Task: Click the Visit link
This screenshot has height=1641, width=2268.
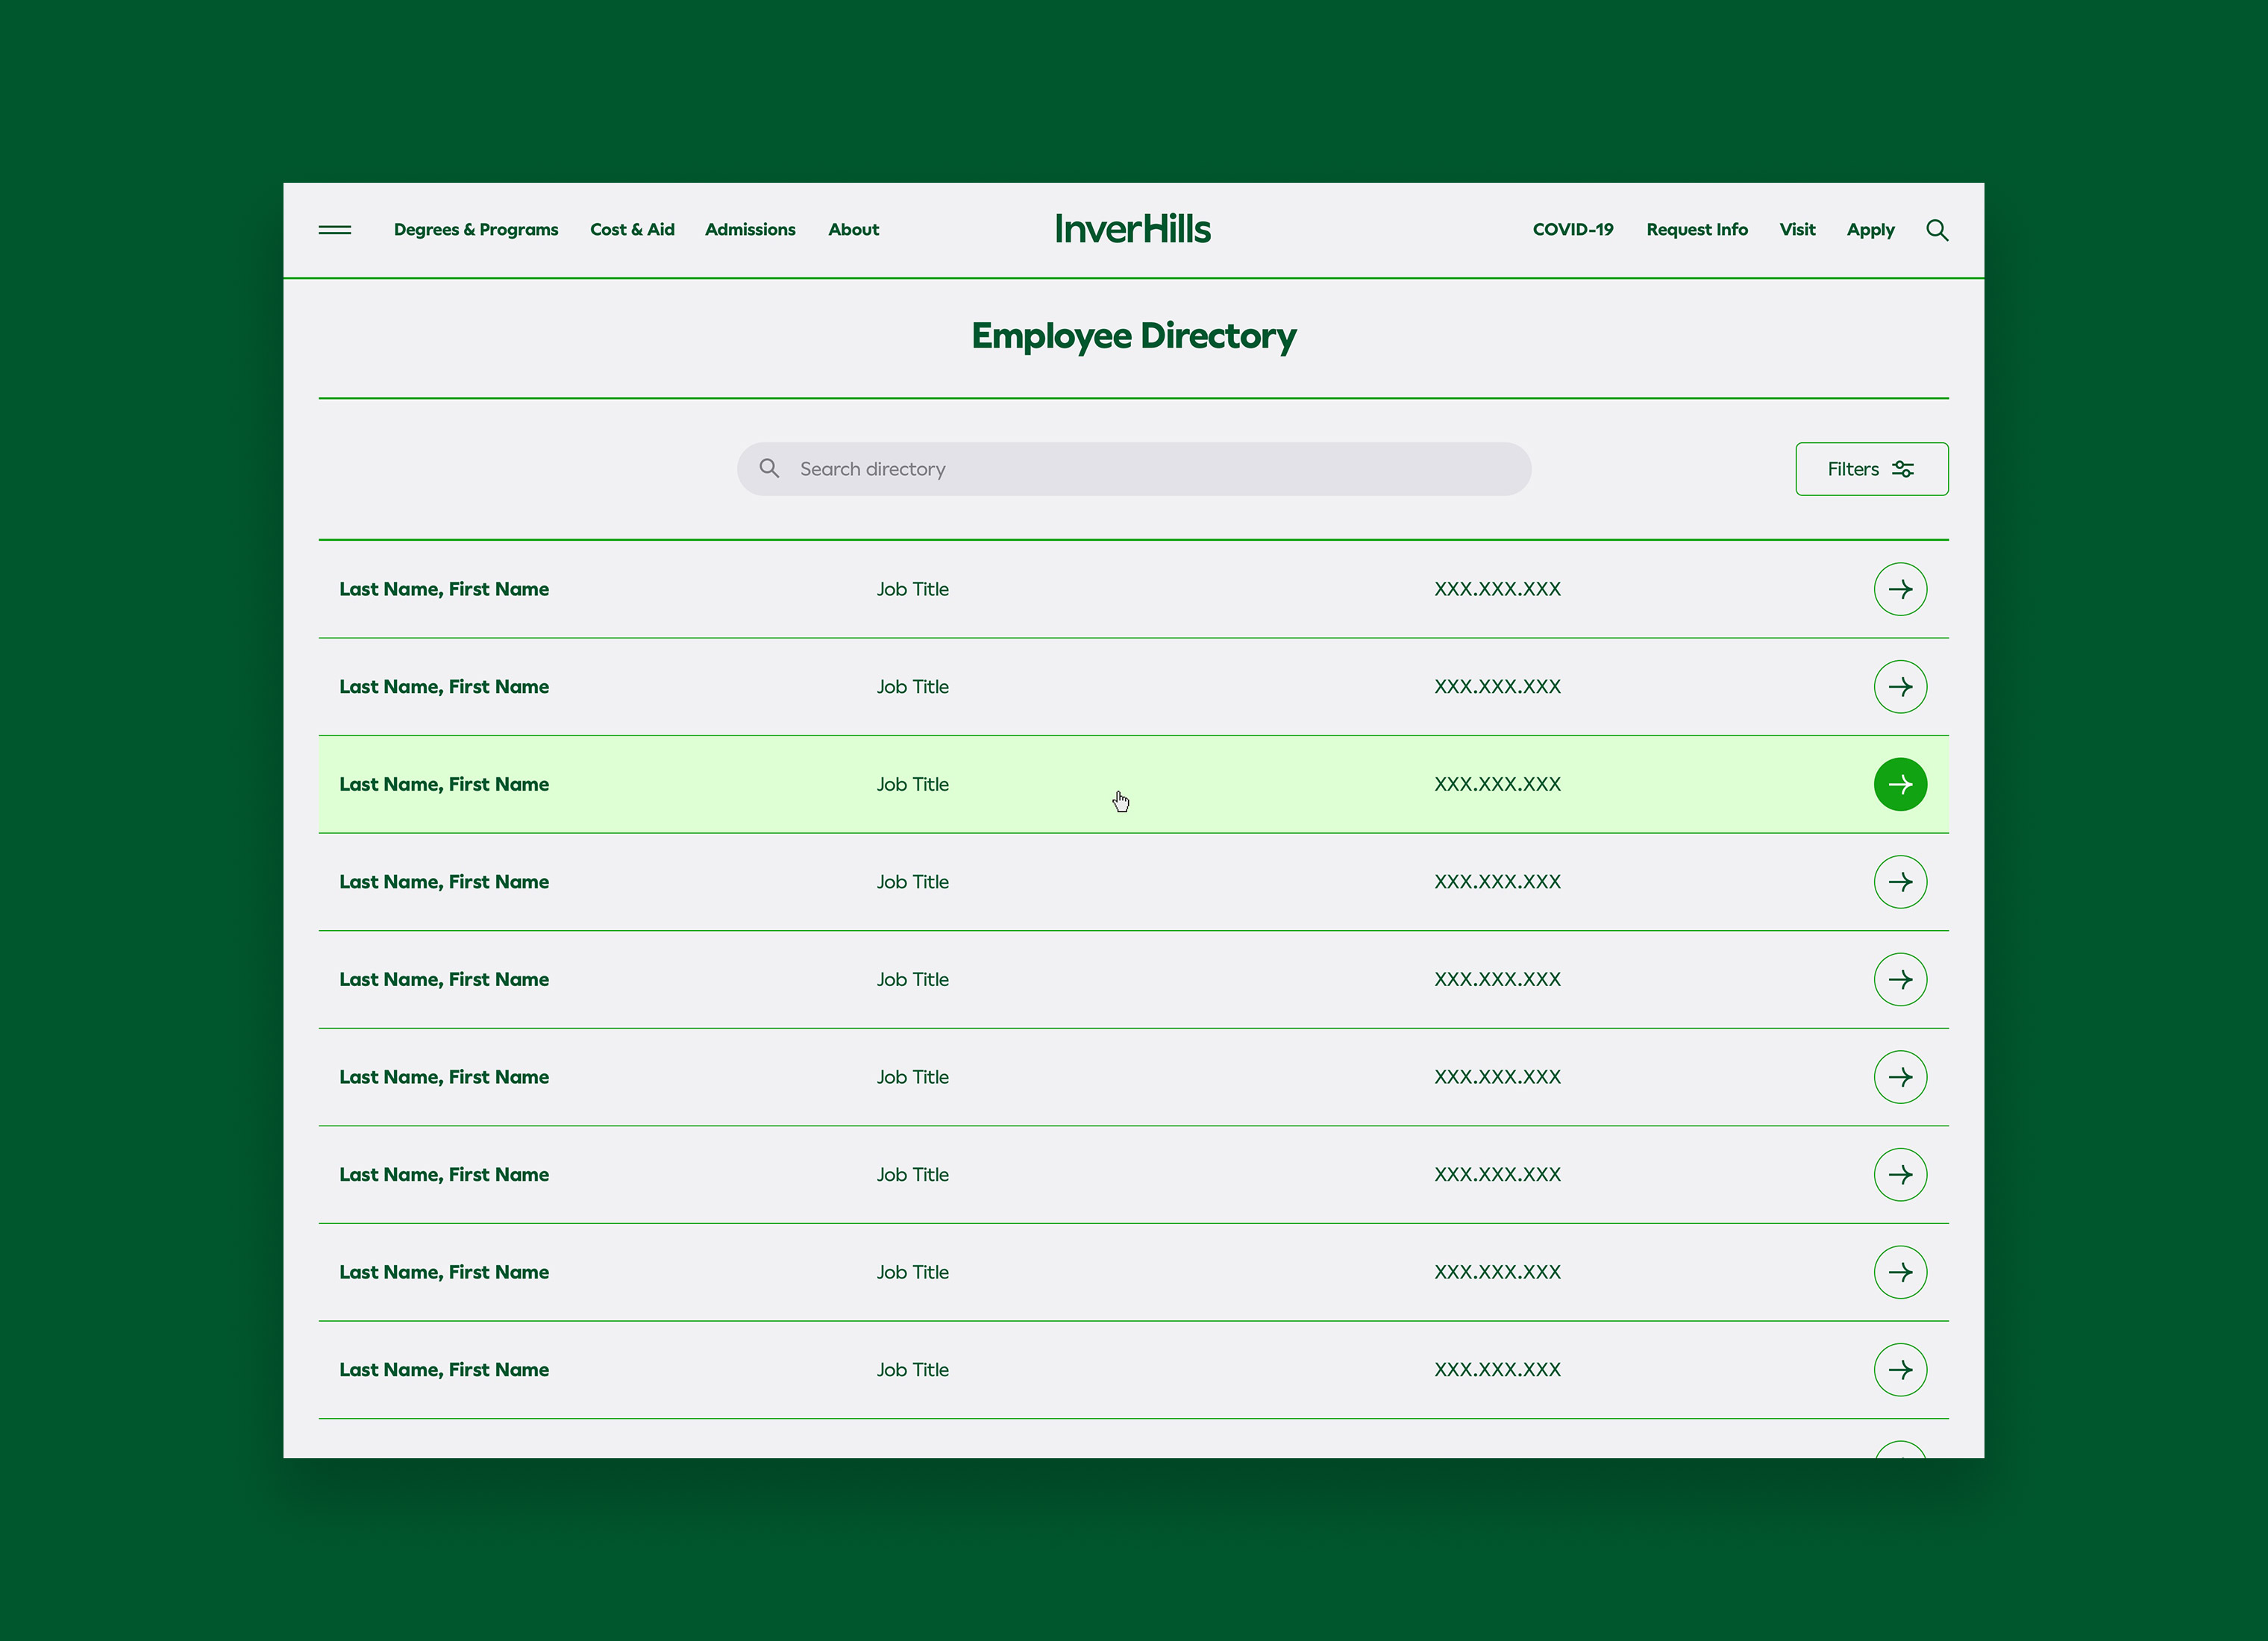Action: point(1796,230)
